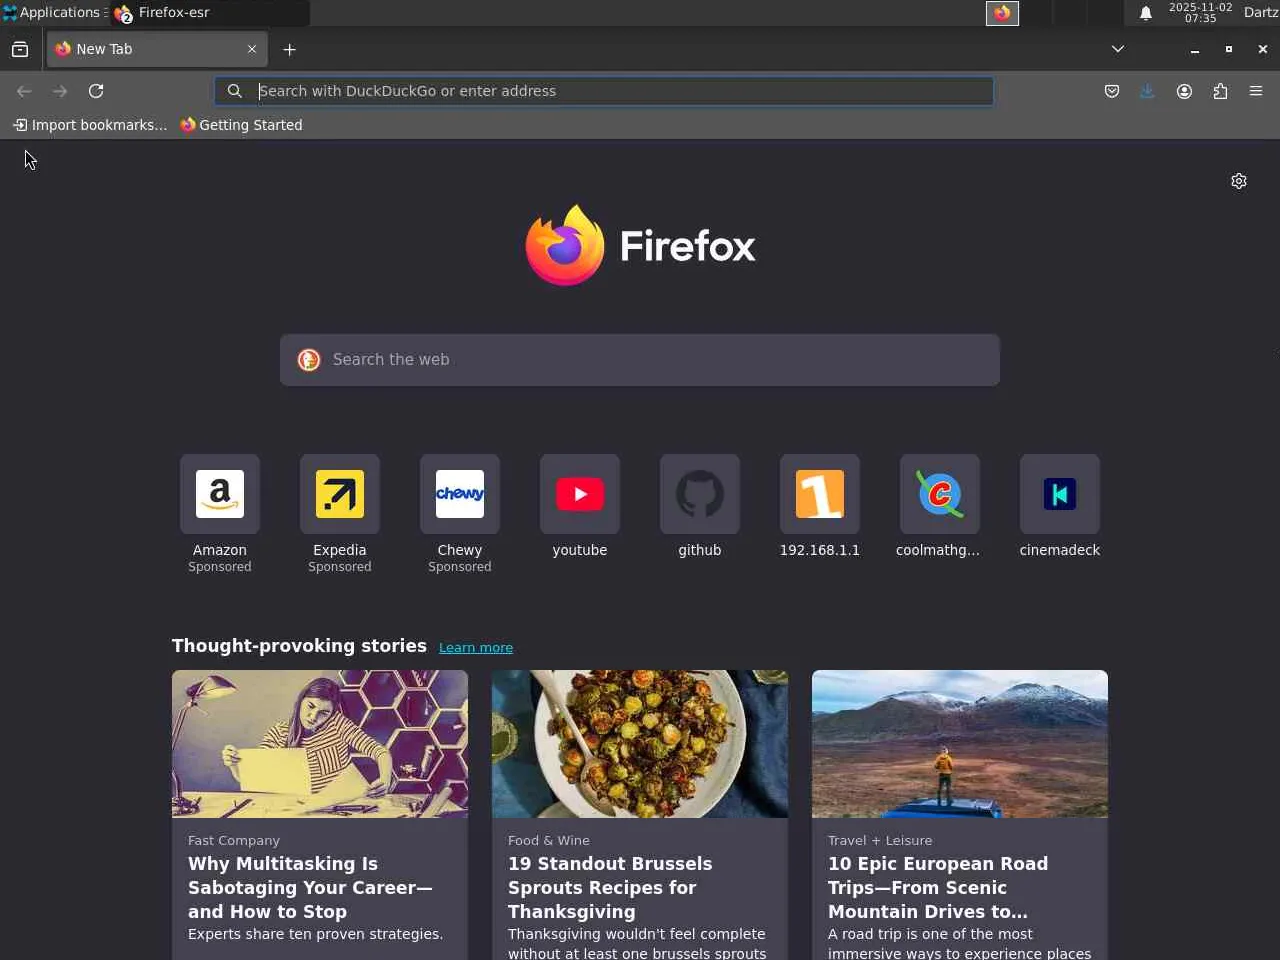Screen dimensions: 1280x960
Task: Select the New Tab tab
Action: point(157,49)
